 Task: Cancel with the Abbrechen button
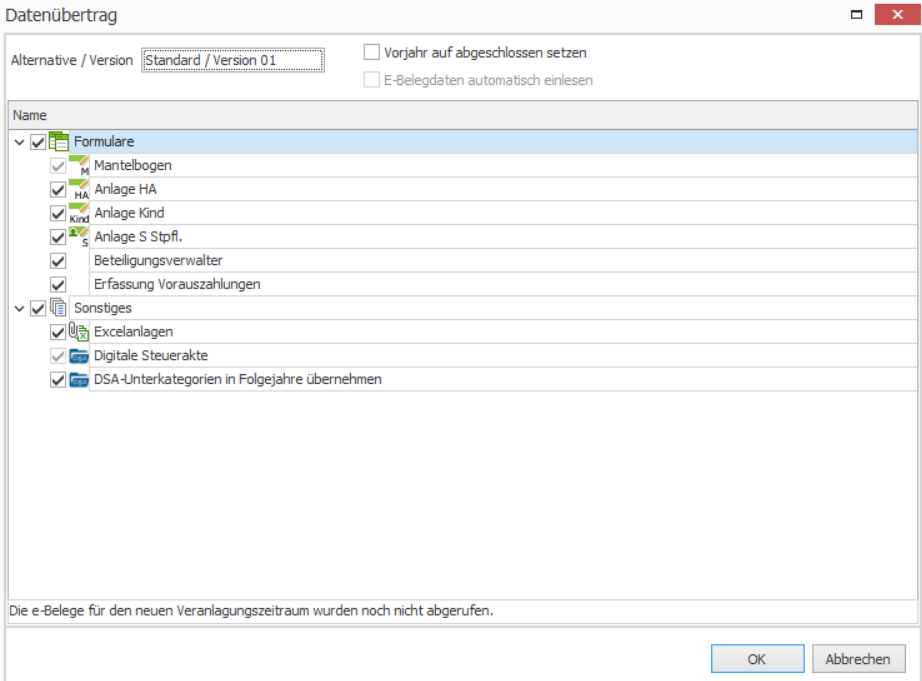click(x=858, y=659)
